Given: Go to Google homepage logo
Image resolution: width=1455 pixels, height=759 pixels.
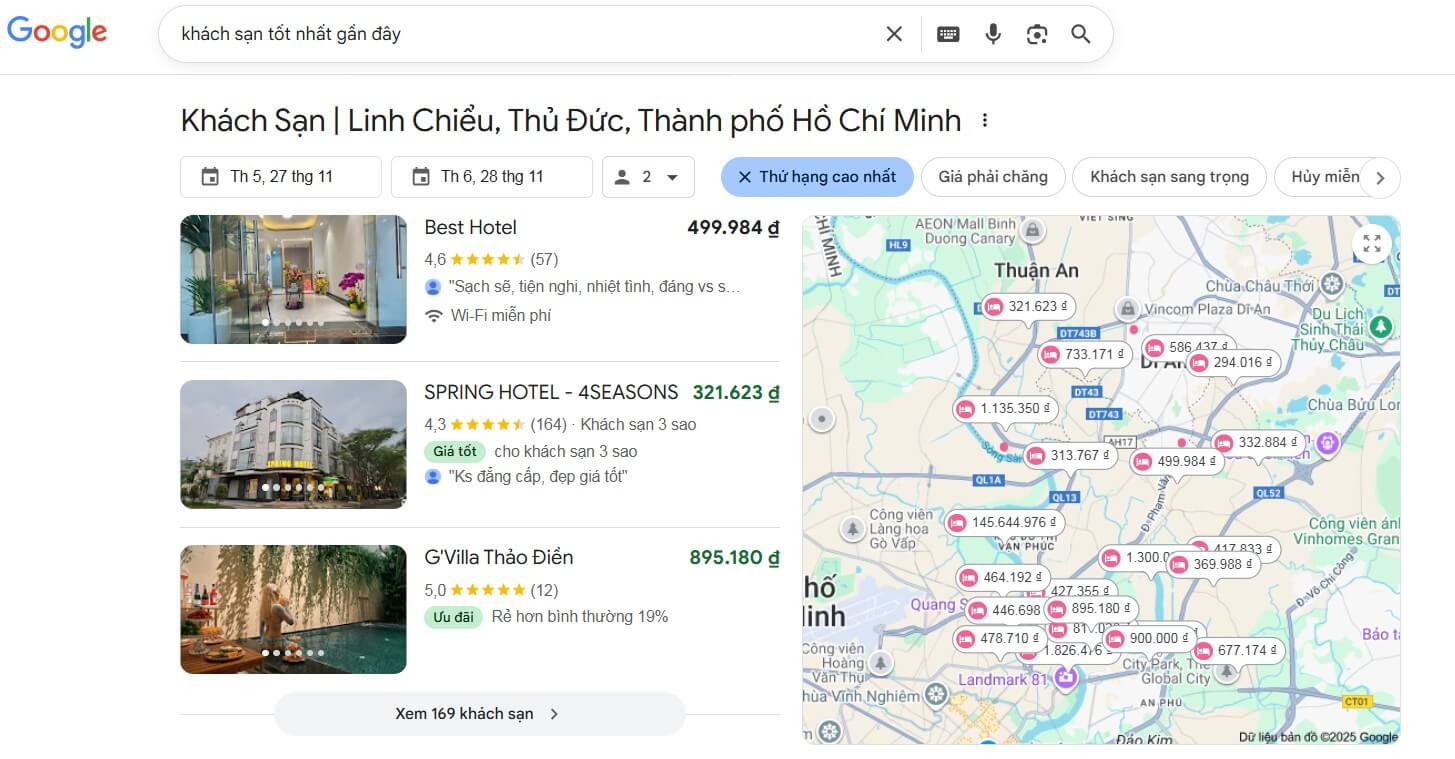Looking at the screenshot, I should [x=57, y=33].
